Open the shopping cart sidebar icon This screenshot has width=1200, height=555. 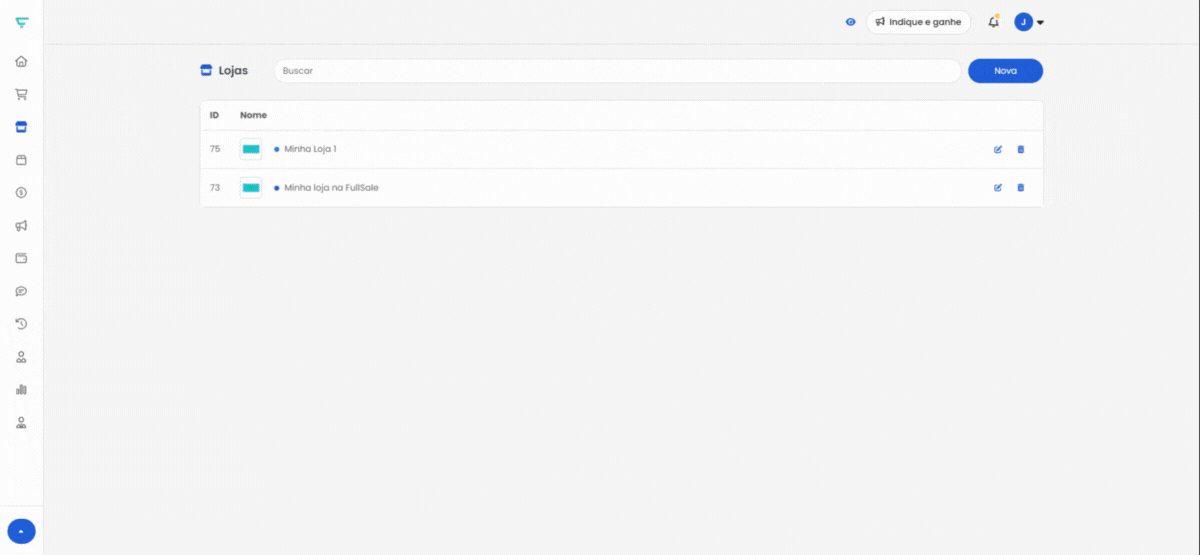click(x=21, y=94)
